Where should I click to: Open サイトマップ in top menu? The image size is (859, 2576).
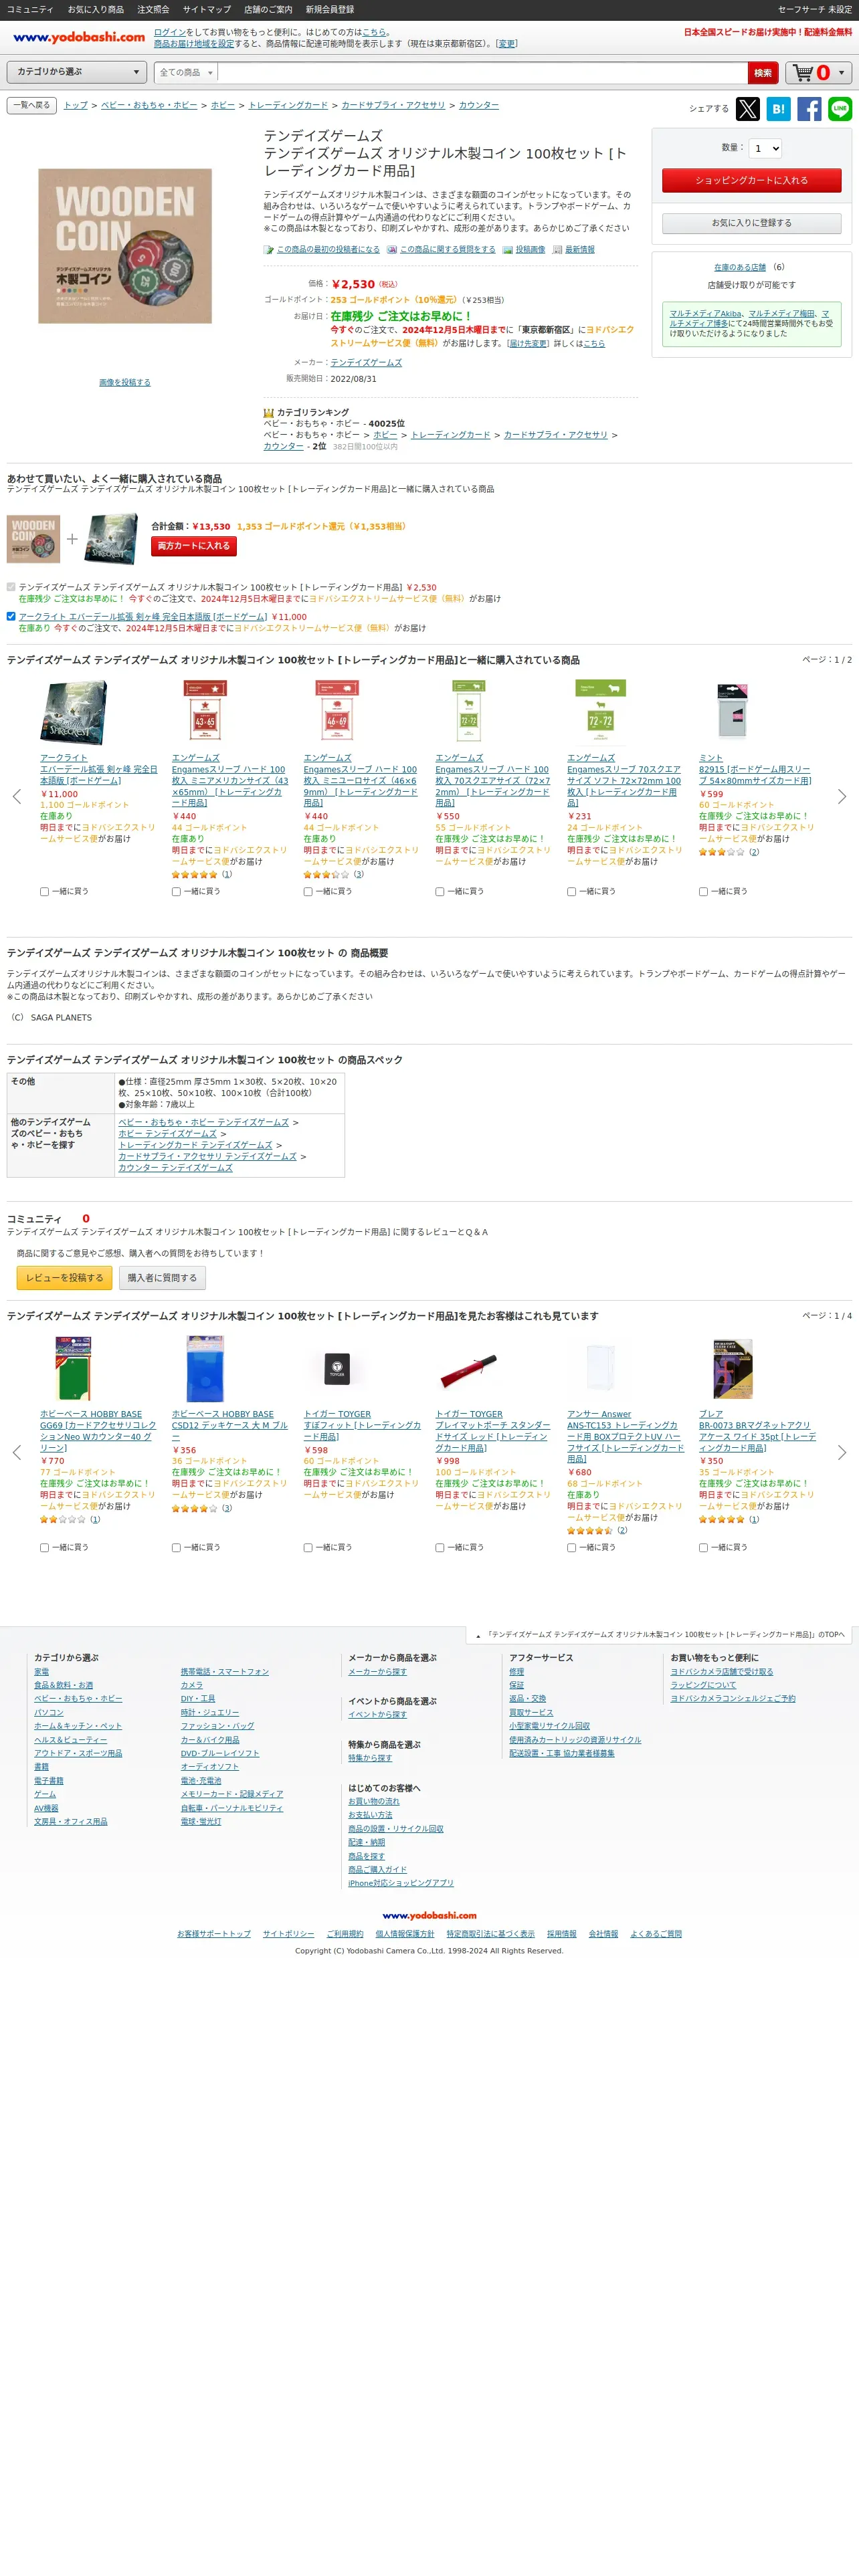[x=206, y=9]
